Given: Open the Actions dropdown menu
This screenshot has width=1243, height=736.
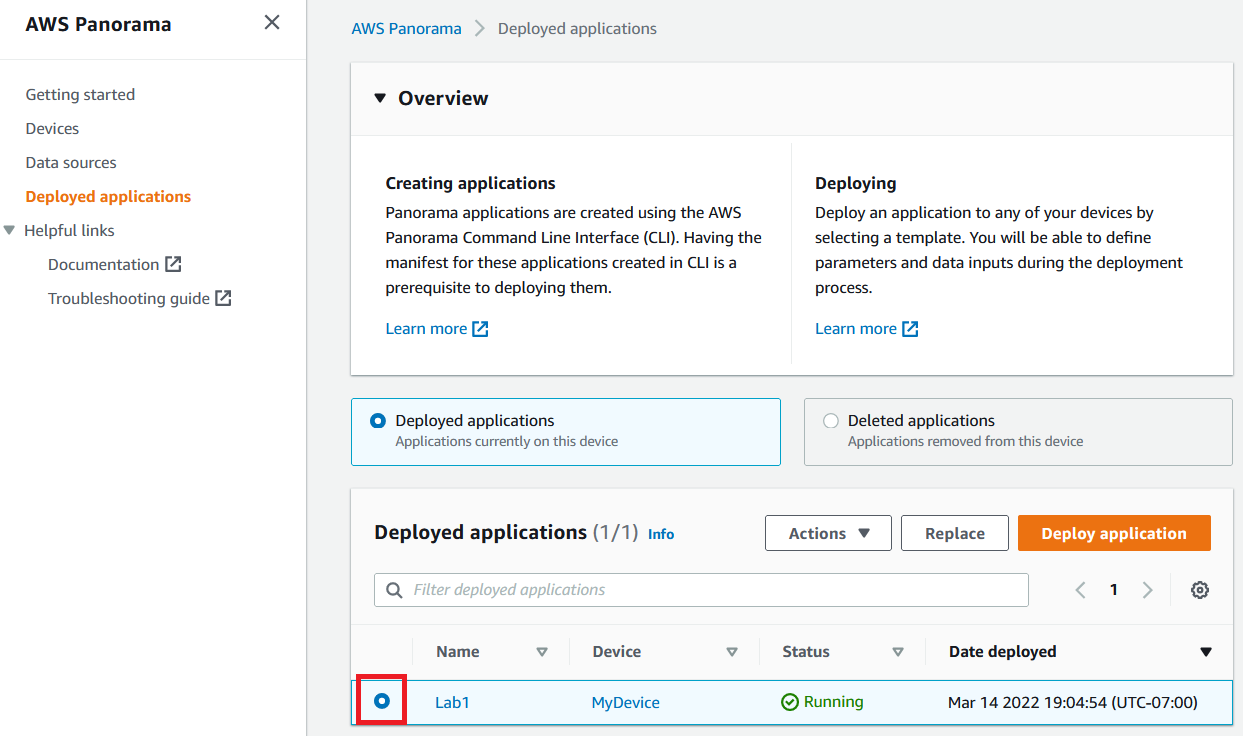Looking at the screenshot, I should 829,533.
